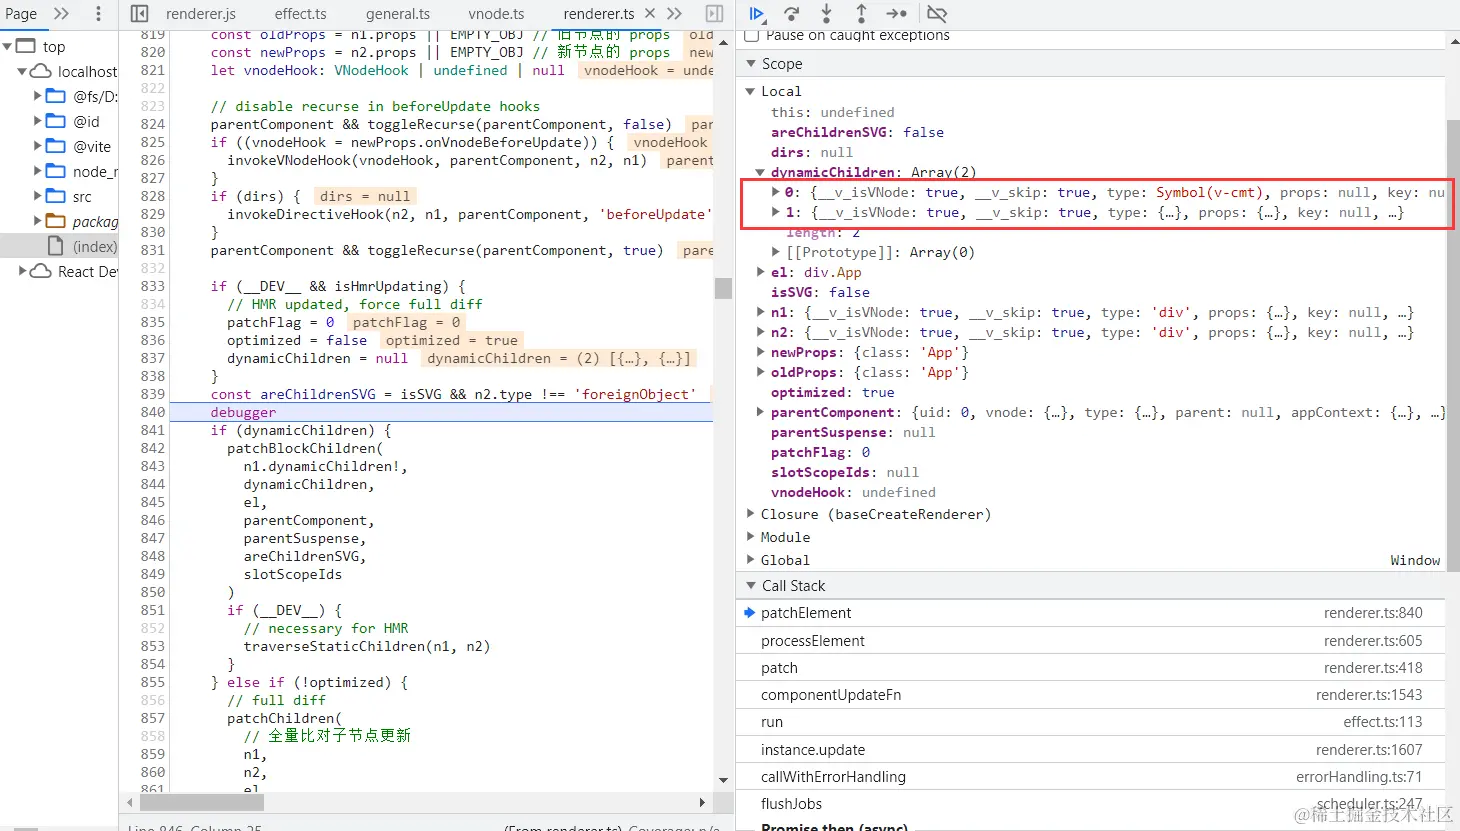Click the (index) file icon

point(56,246)
